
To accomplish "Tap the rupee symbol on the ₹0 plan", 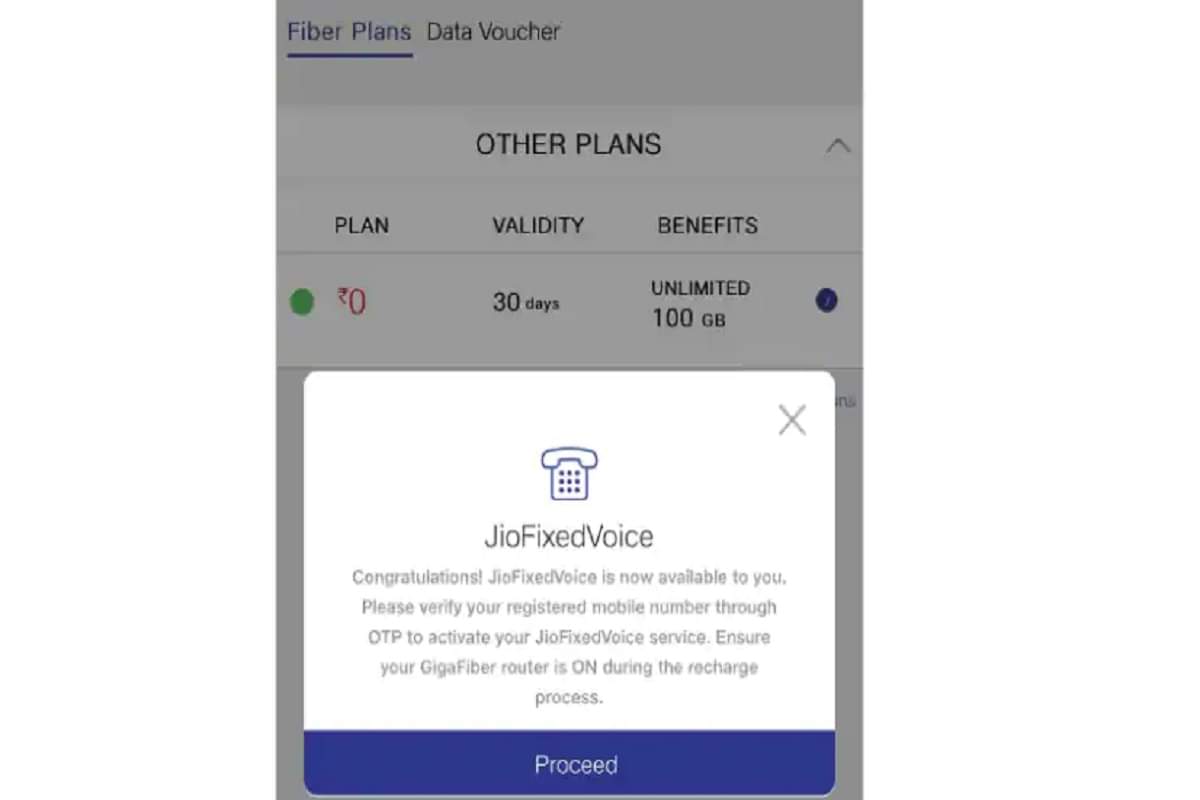I will [342, 299].
